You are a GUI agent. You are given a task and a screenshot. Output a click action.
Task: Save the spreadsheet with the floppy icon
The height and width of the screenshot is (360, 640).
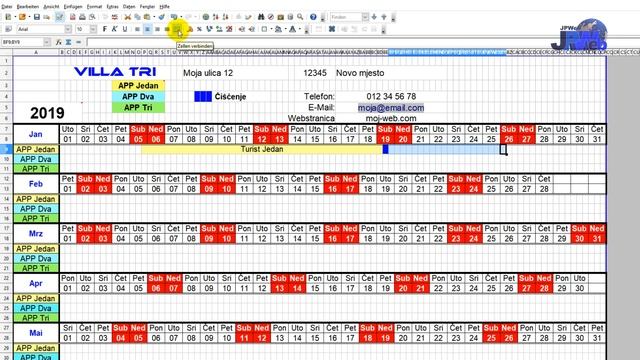[37, 17]
